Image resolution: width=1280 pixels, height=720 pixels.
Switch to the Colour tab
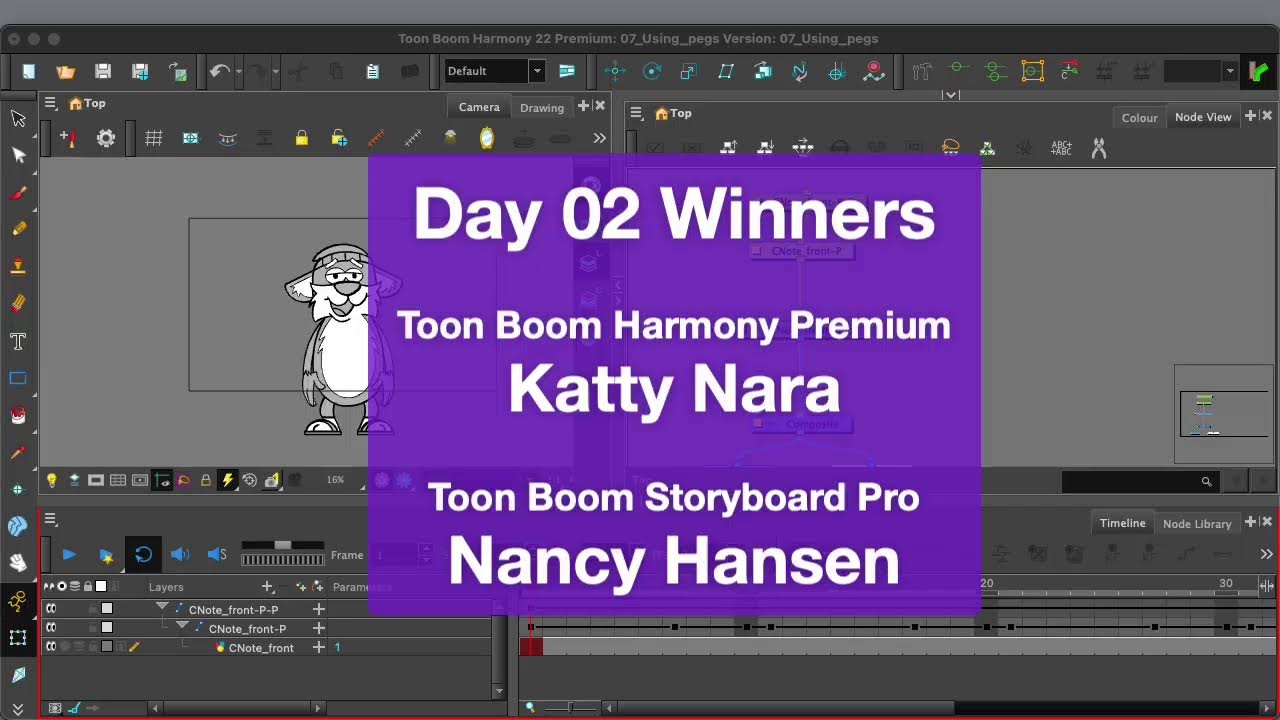point(1139,117)
